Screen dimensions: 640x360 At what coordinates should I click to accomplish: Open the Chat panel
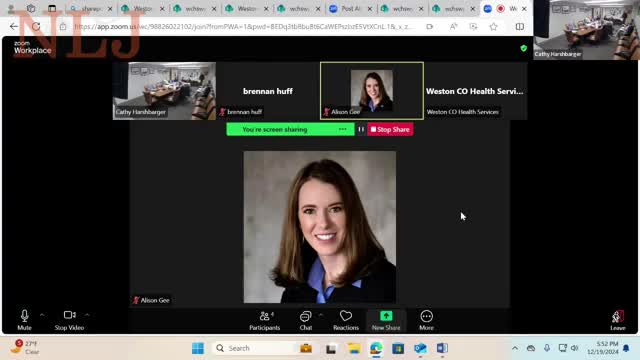pyautogui.click(x=306, y=320)
